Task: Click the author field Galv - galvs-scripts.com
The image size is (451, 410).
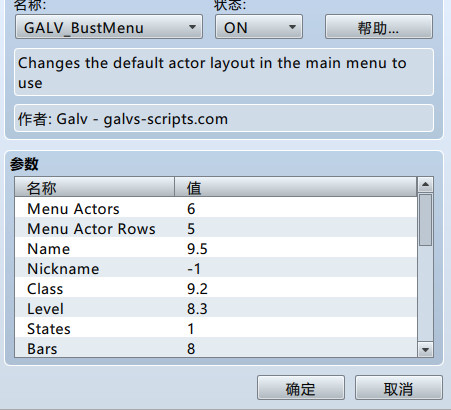Action: [224, 118]
